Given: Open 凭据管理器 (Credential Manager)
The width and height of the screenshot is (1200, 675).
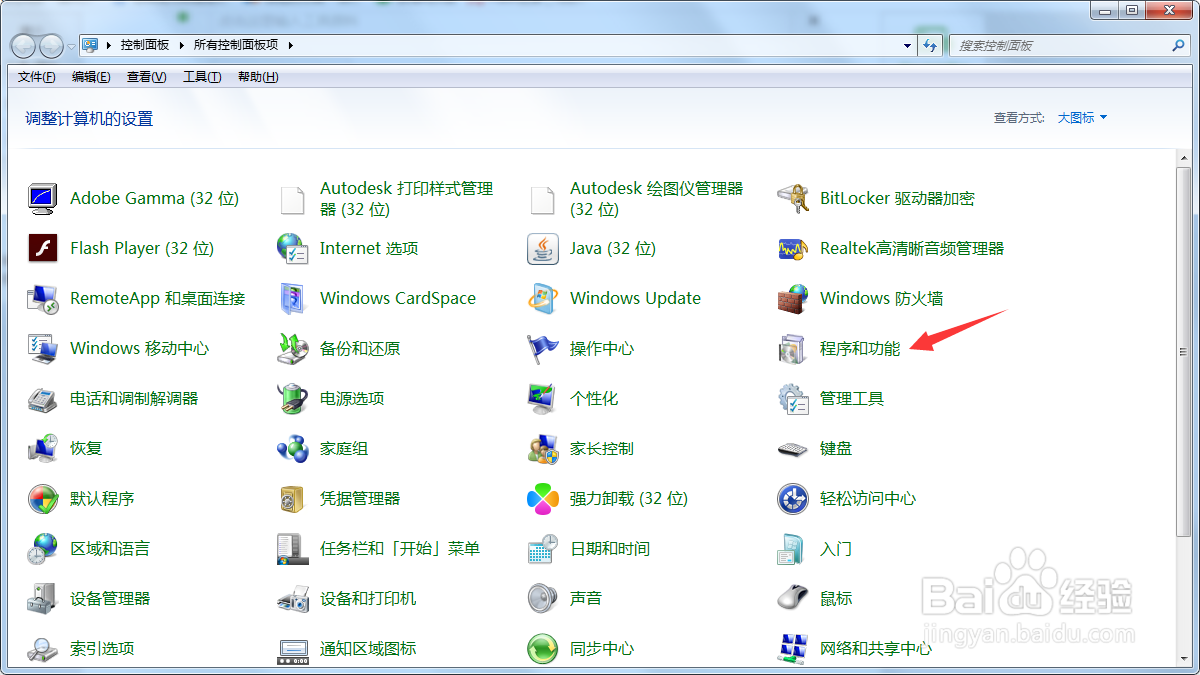Looking at the screenshot, I should [360, 498].
